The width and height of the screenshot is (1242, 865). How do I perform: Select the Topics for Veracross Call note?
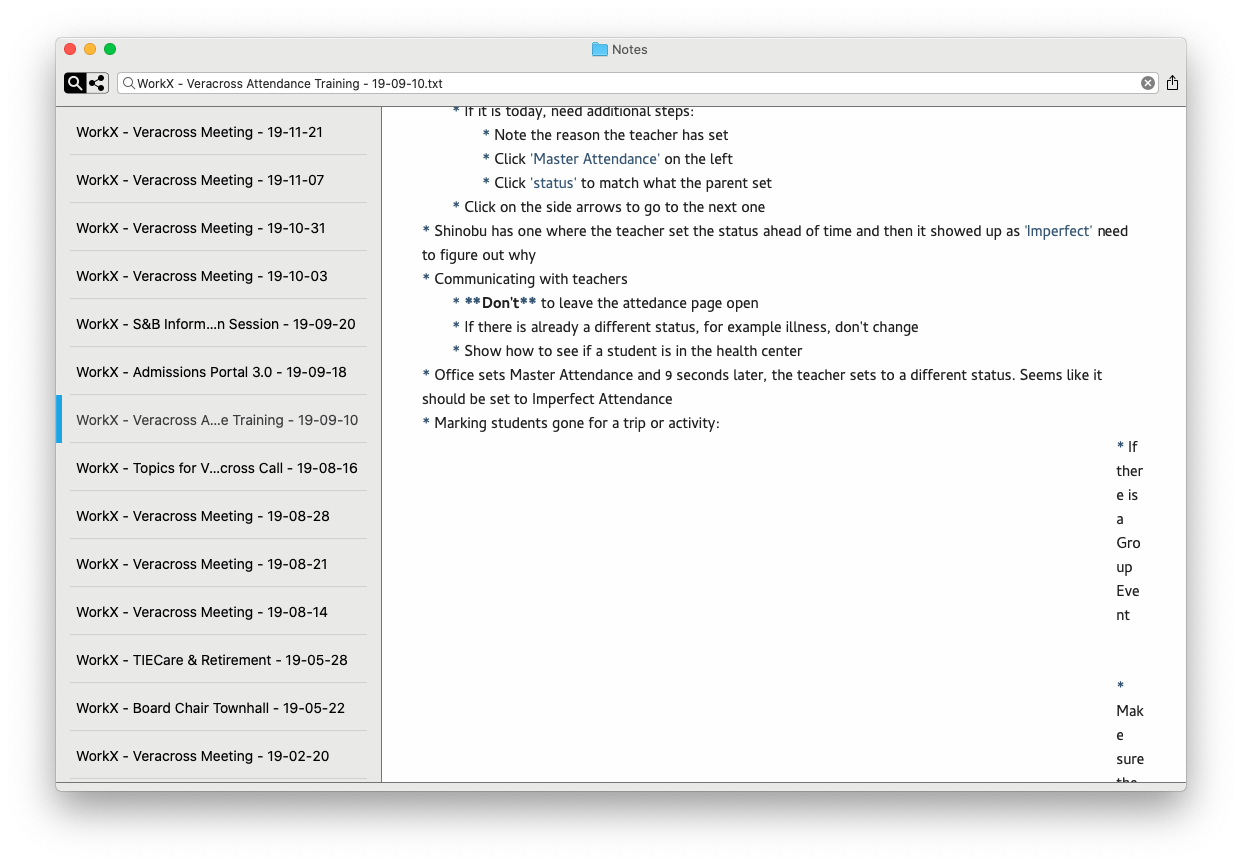pyautogui.click(x=216, y=468)
